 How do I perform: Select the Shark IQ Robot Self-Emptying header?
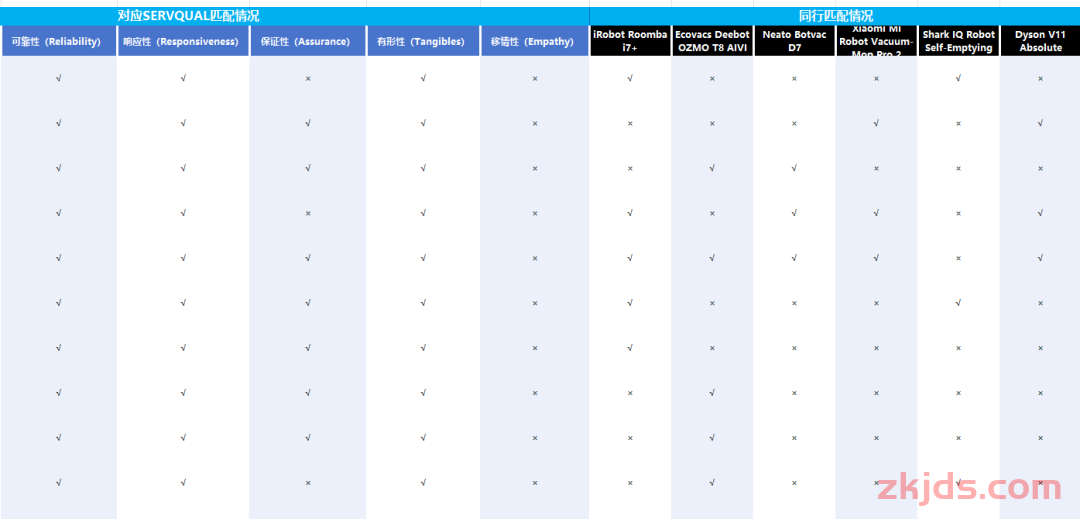[958, 41]
